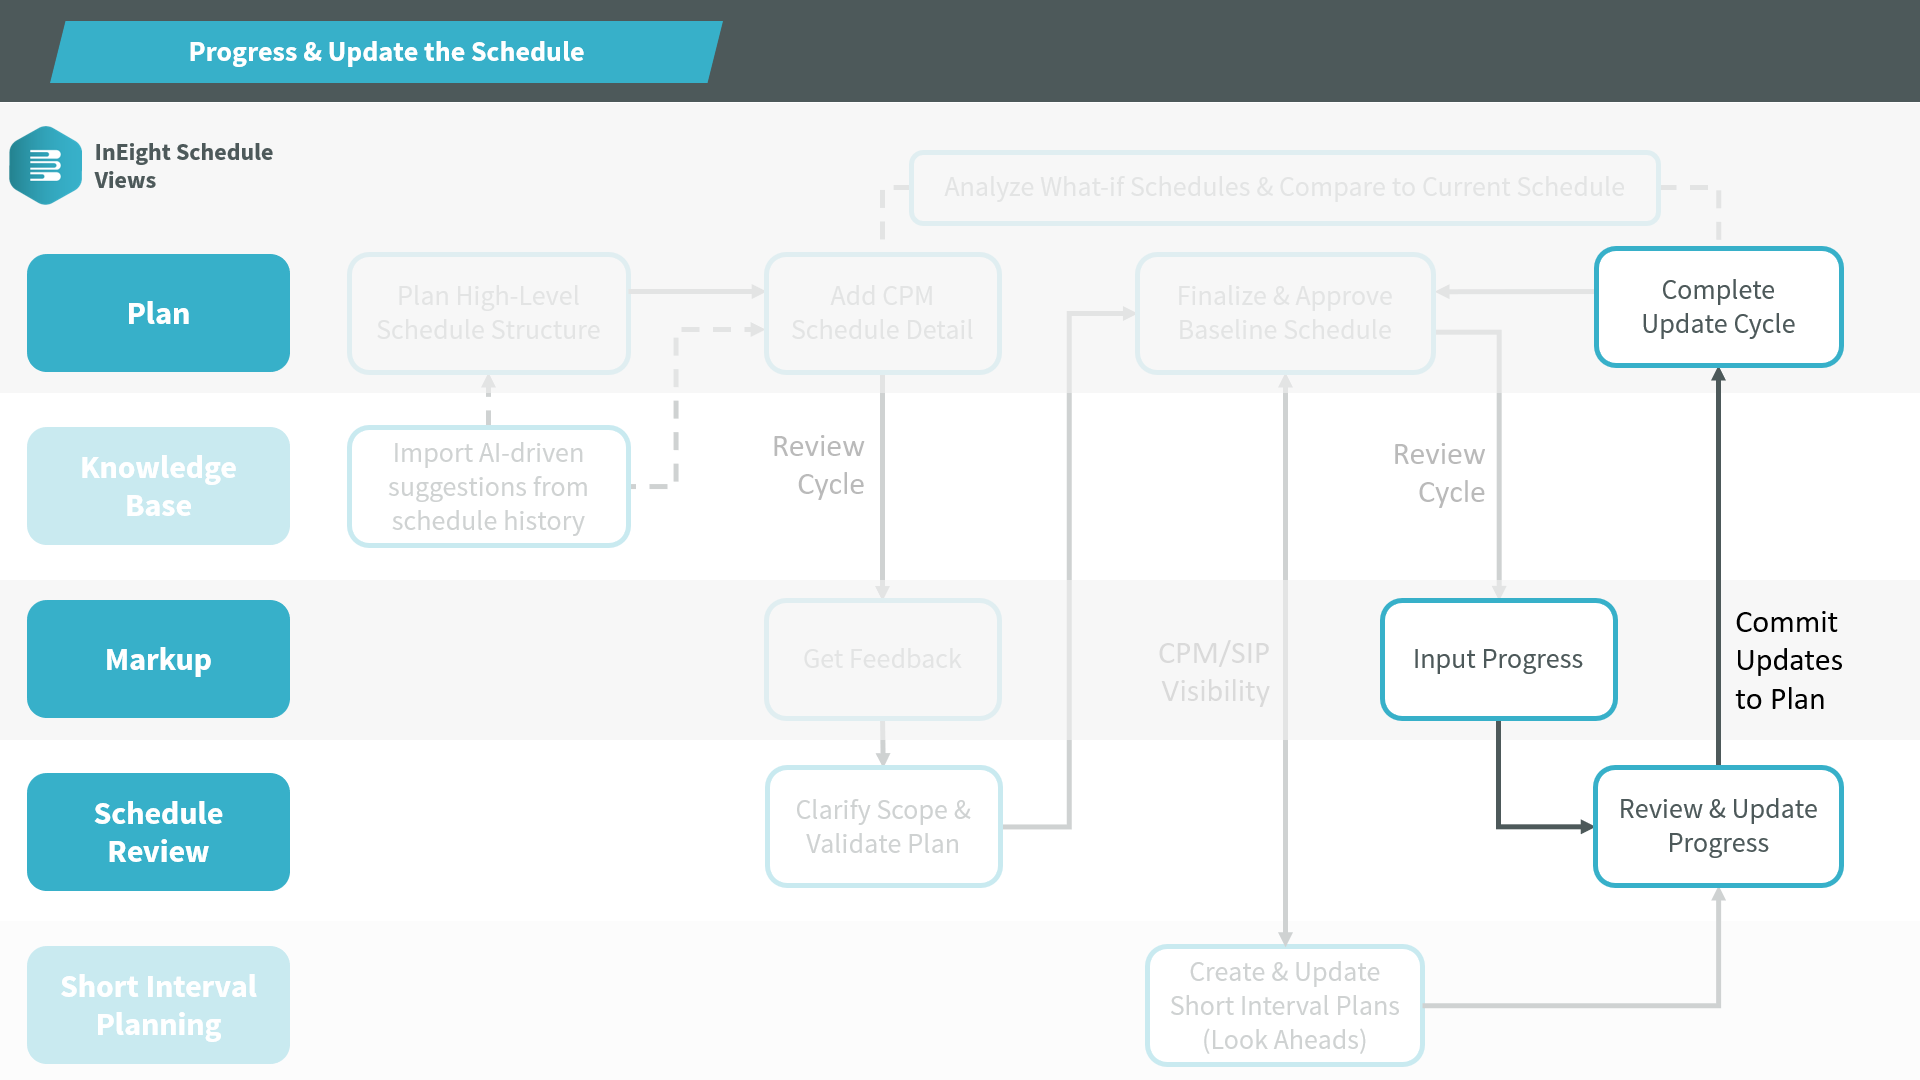The width and height of the screenshot is (1920, 1080).
Task: Click Import AI-driven suggestions box
Action: [x=488, y=487]
